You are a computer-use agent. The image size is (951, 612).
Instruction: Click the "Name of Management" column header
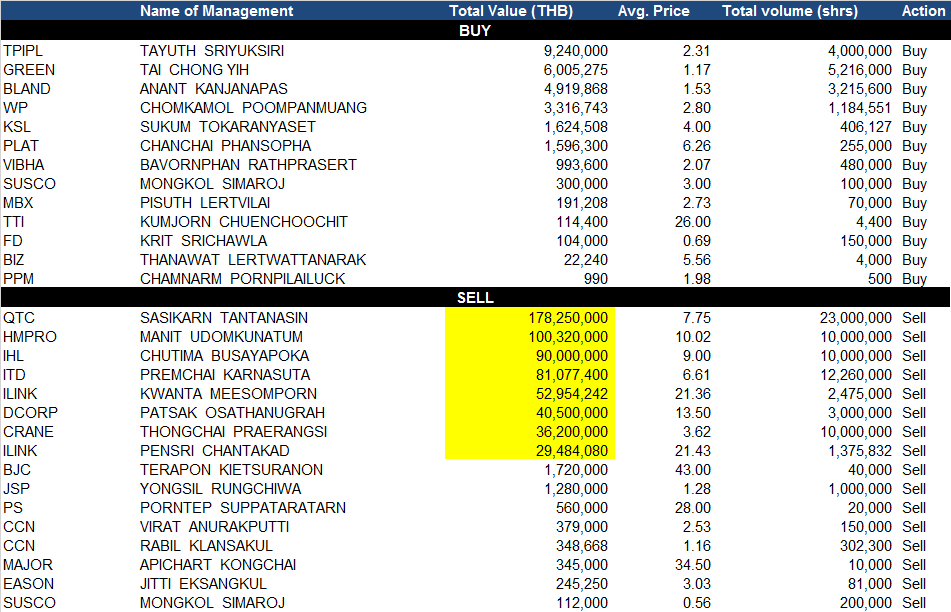click(217, 11)
